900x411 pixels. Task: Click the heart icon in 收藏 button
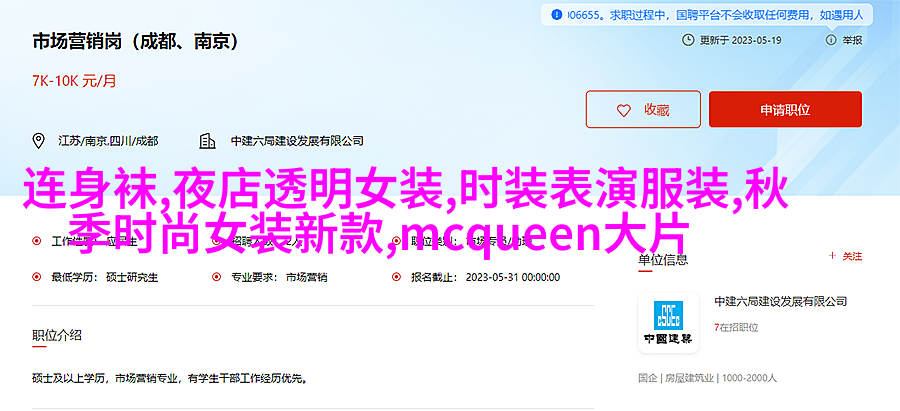[623, 110]
